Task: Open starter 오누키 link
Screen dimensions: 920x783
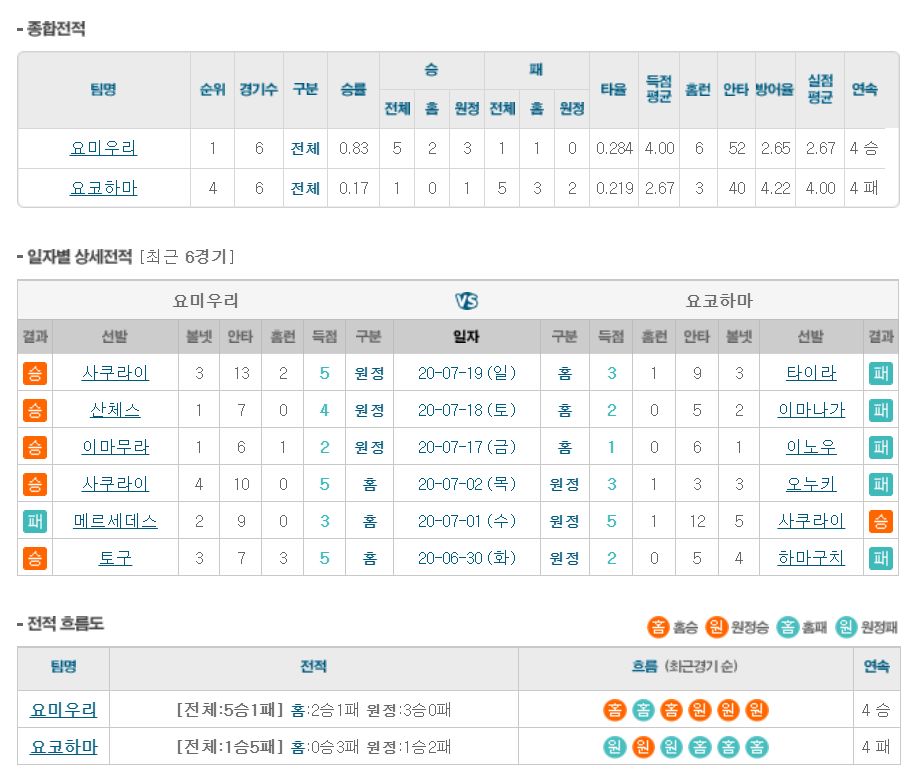Action: (811, 484)
